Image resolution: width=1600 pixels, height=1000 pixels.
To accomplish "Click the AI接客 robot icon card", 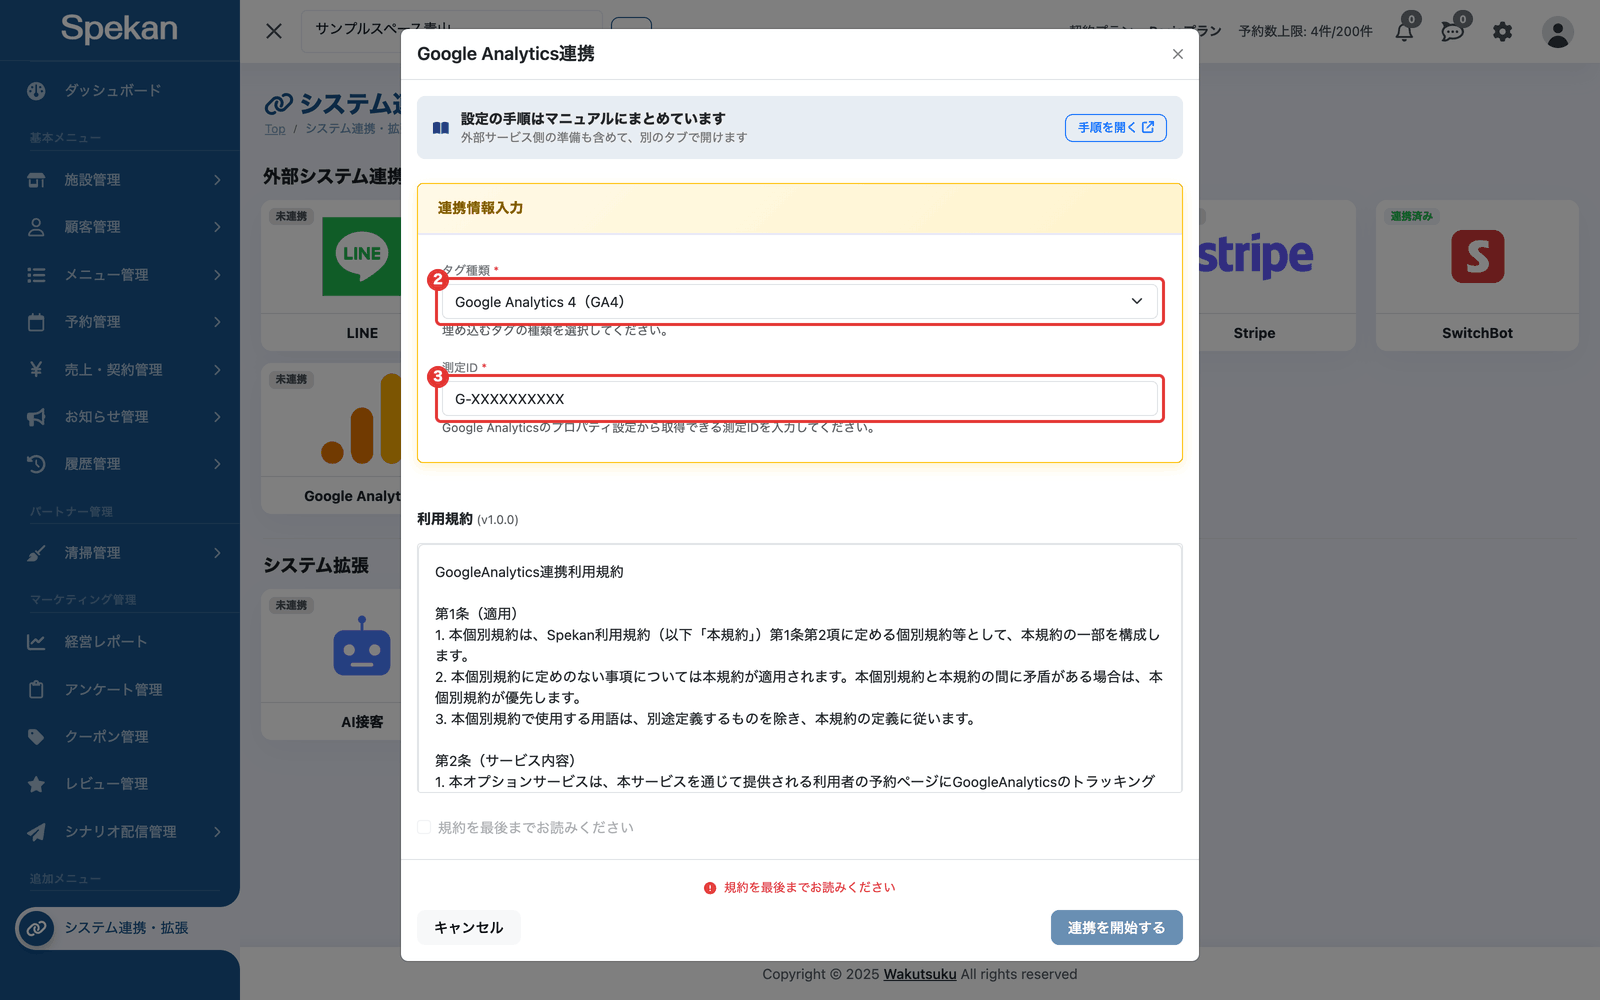I will pos(332,664).
